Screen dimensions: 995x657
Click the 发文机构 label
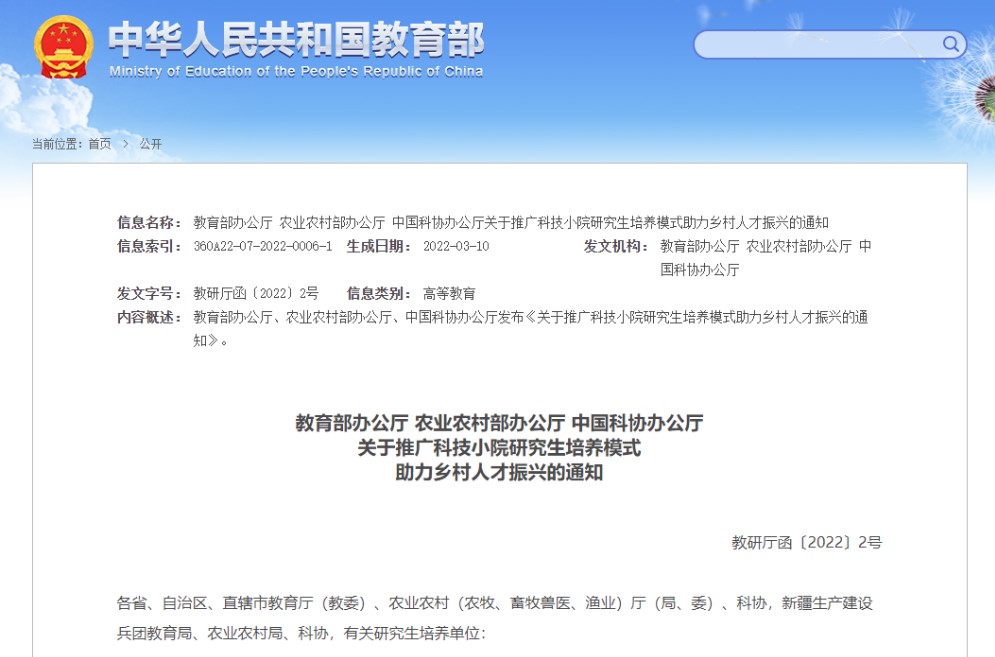[616, 246]
